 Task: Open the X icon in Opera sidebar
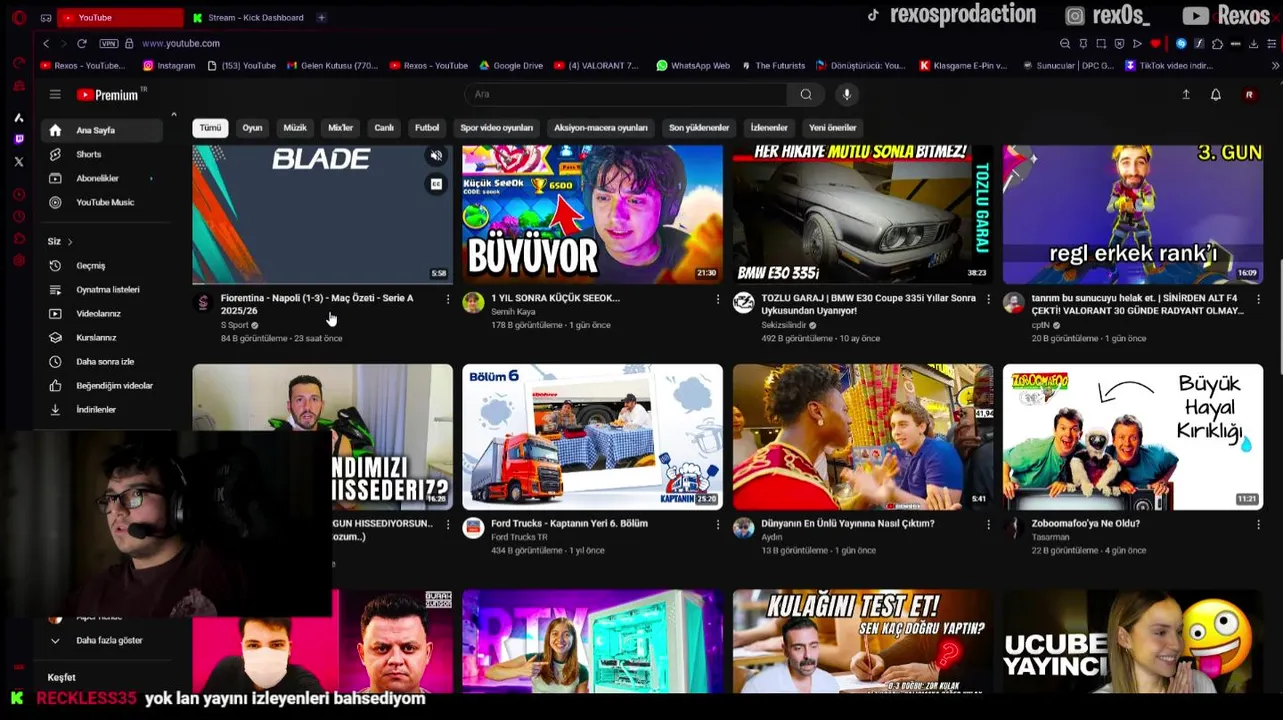point(19,161)
